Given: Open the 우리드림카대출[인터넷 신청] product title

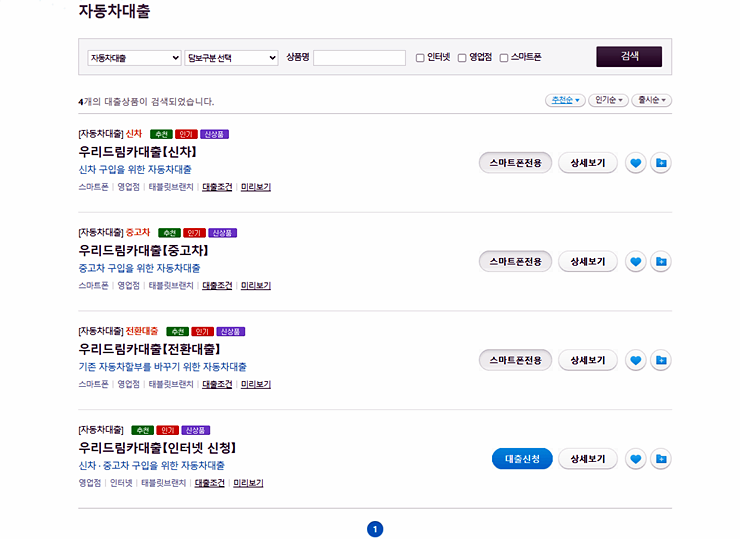Looking at the screenshot, I should pos(157,448).
